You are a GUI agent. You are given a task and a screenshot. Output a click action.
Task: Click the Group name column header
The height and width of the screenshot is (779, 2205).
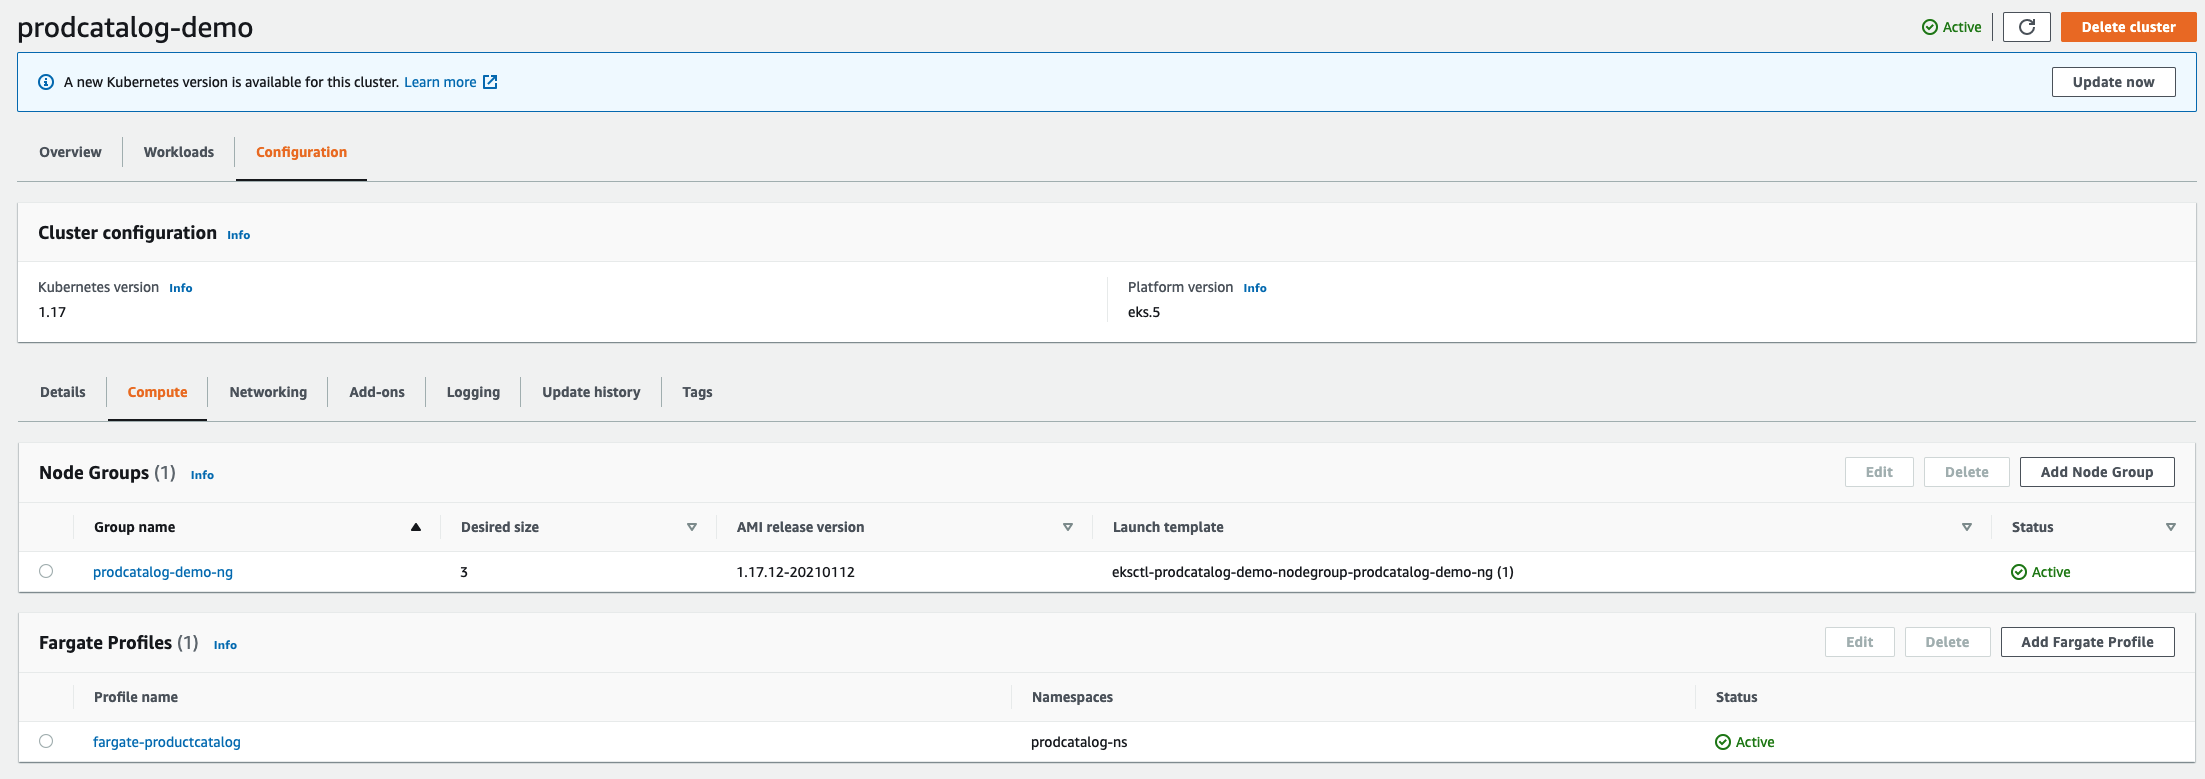pos(134,527)
